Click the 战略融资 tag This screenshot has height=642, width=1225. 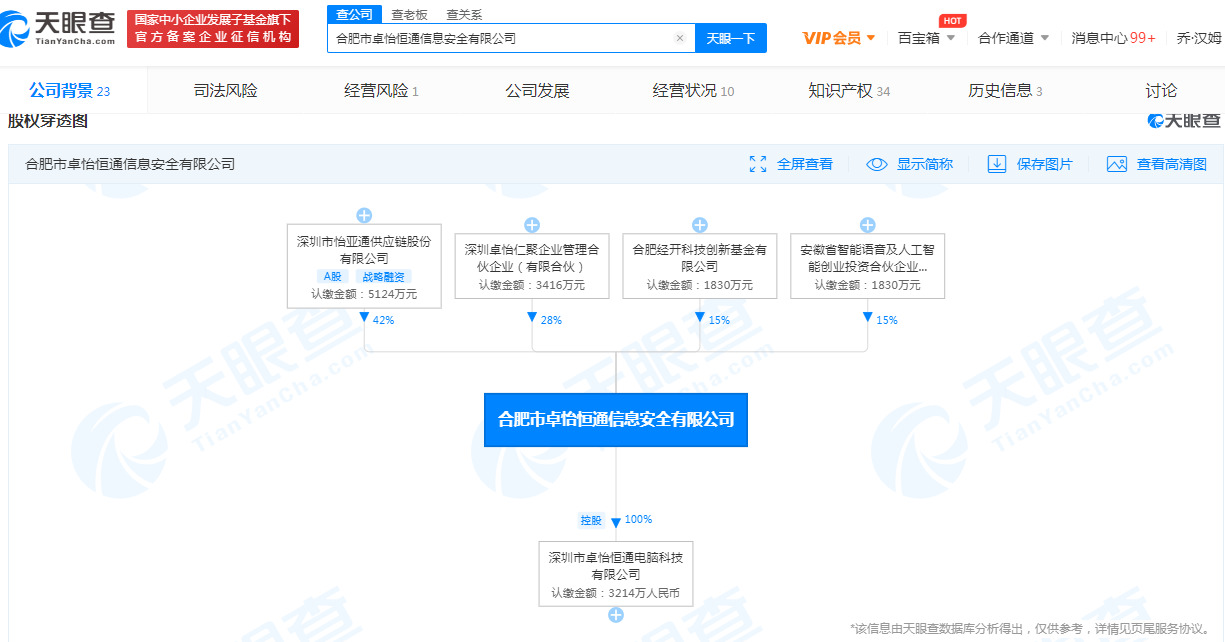(x=383, y=276)
